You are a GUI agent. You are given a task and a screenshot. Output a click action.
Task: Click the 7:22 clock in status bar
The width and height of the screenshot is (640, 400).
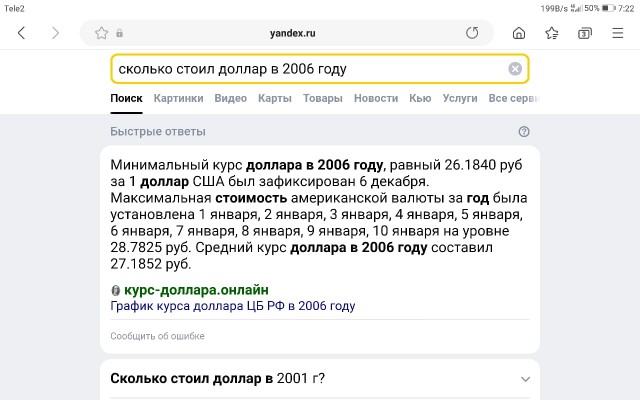[x=626, y=8]
